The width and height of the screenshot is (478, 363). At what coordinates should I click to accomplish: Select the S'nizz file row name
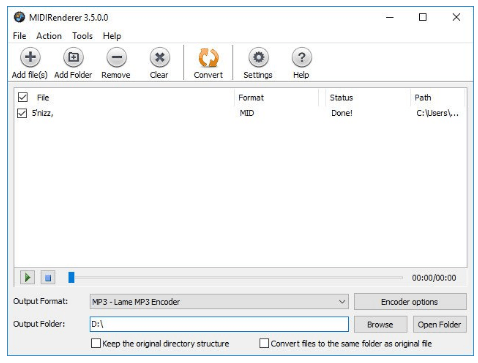42,113
